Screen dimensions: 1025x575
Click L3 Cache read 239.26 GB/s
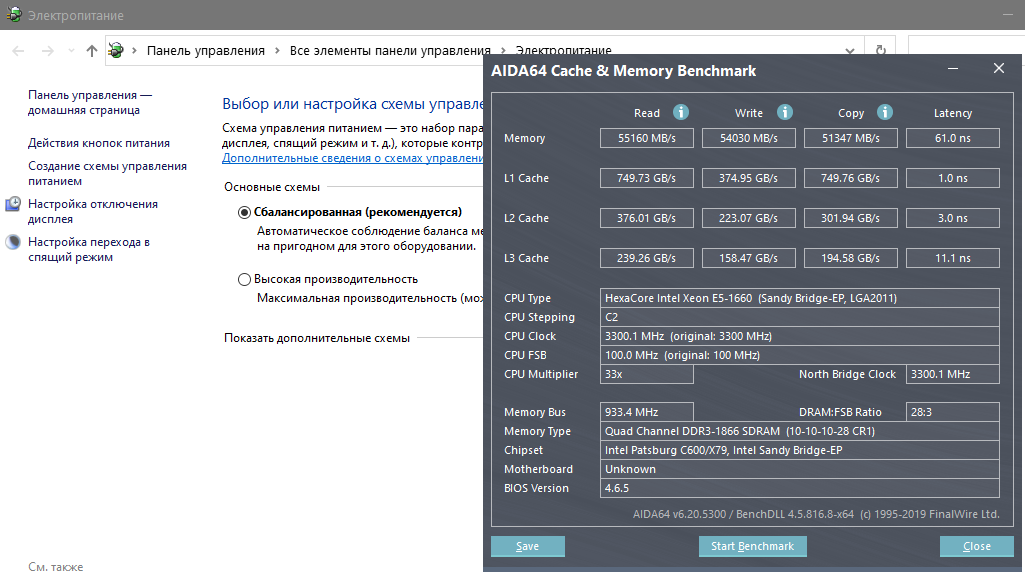[647, 258]
